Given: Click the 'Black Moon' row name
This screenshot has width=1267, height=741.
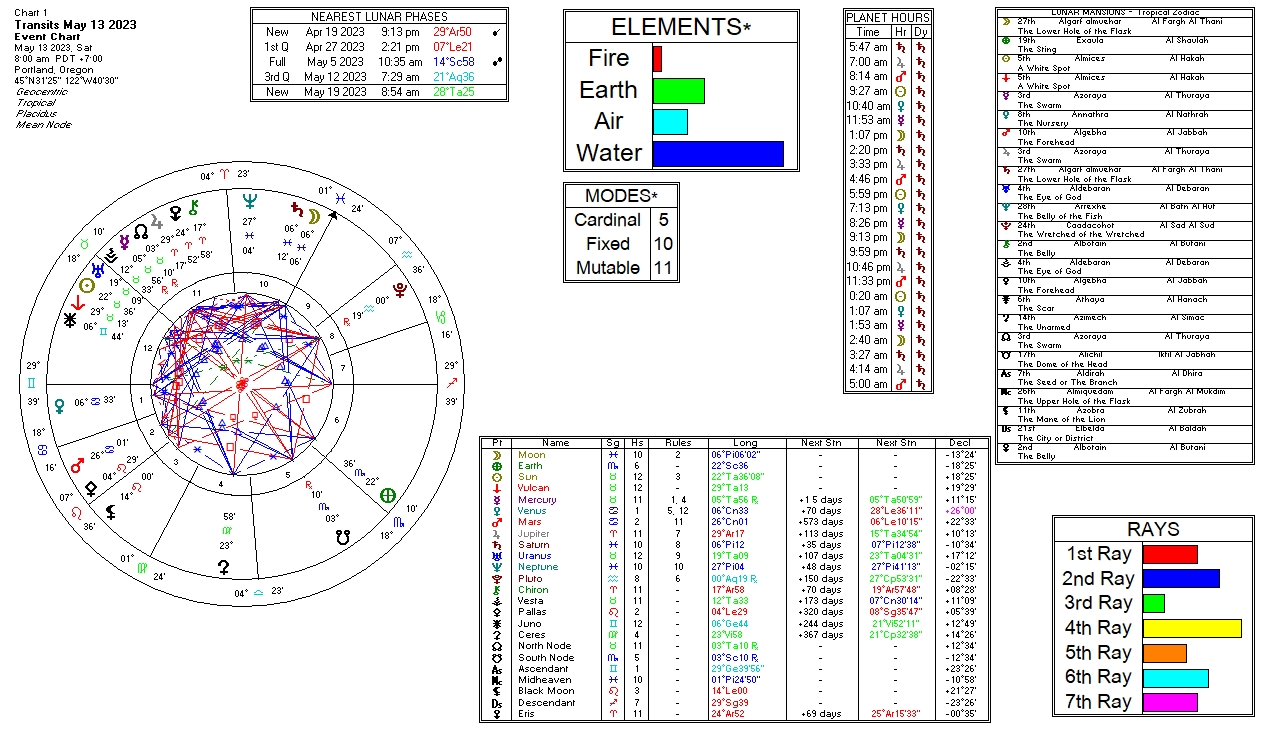Looking at the screenshot, I should tap(546, 691).
